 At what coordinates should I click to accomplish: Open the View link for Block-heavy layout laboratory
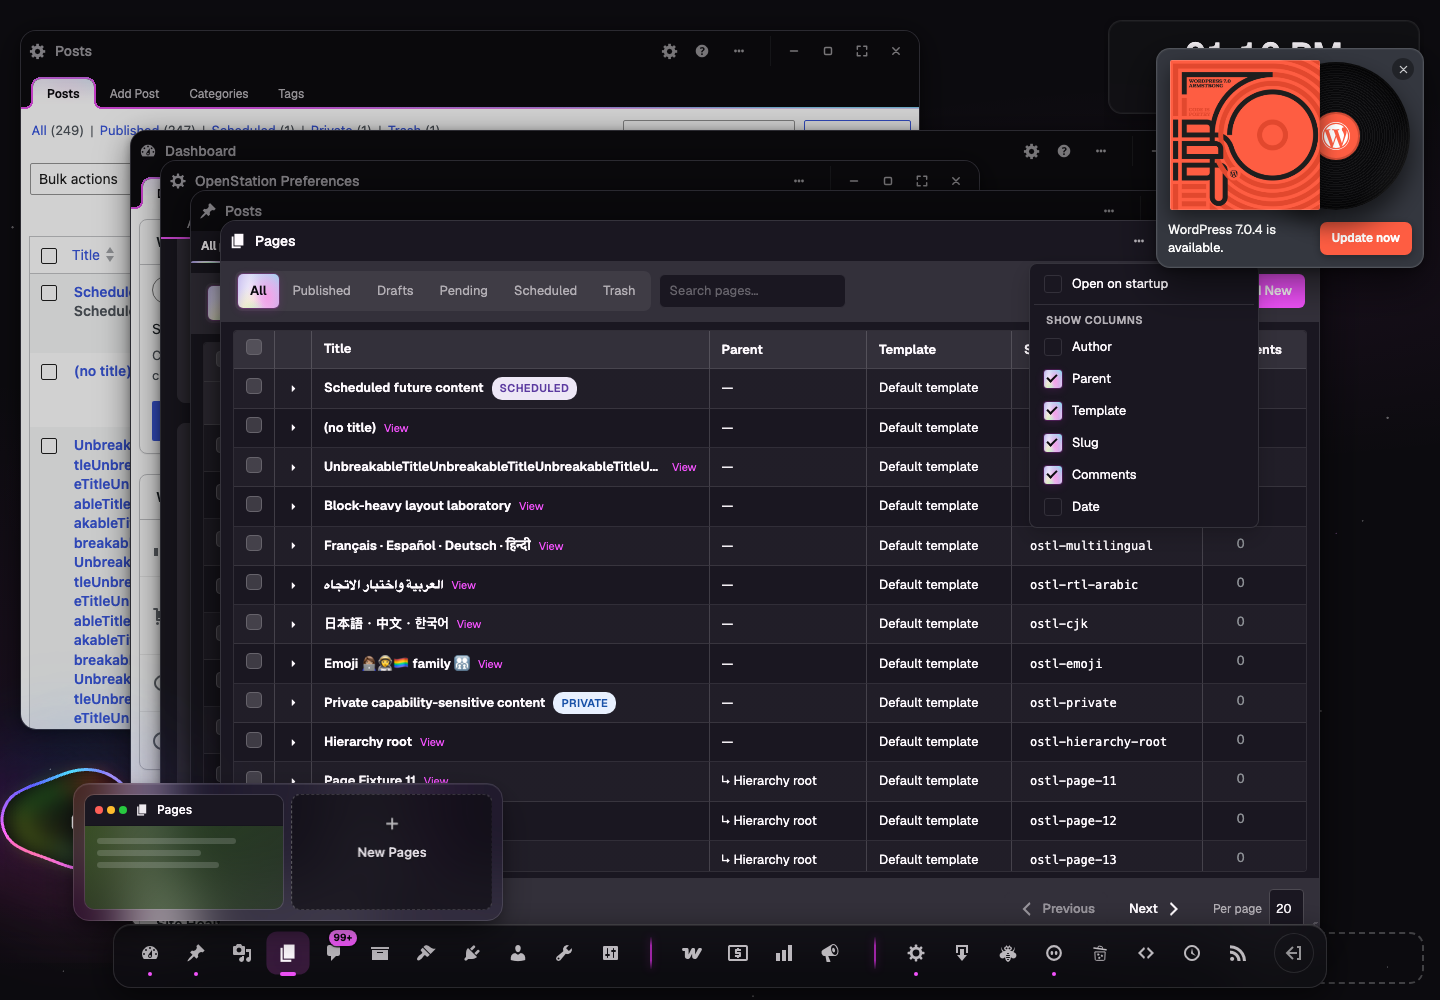[531, 507]
